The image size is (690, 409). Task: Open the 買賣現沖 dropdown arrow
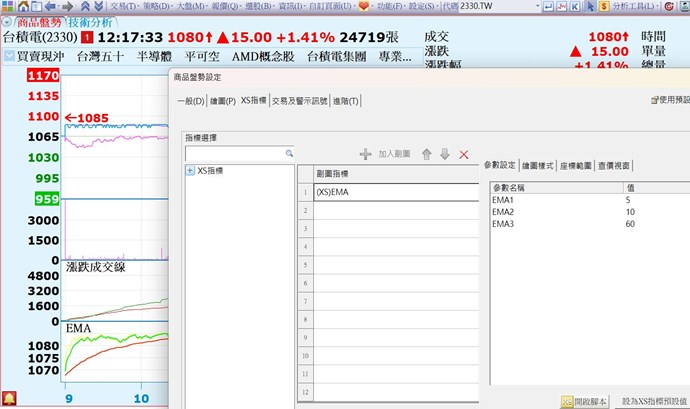9,56
